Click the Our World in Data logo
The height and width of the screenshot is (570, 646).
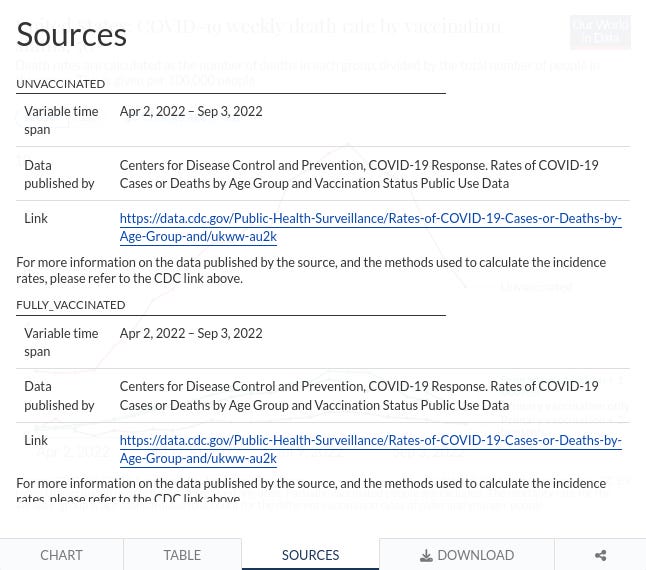coord(600,32)
